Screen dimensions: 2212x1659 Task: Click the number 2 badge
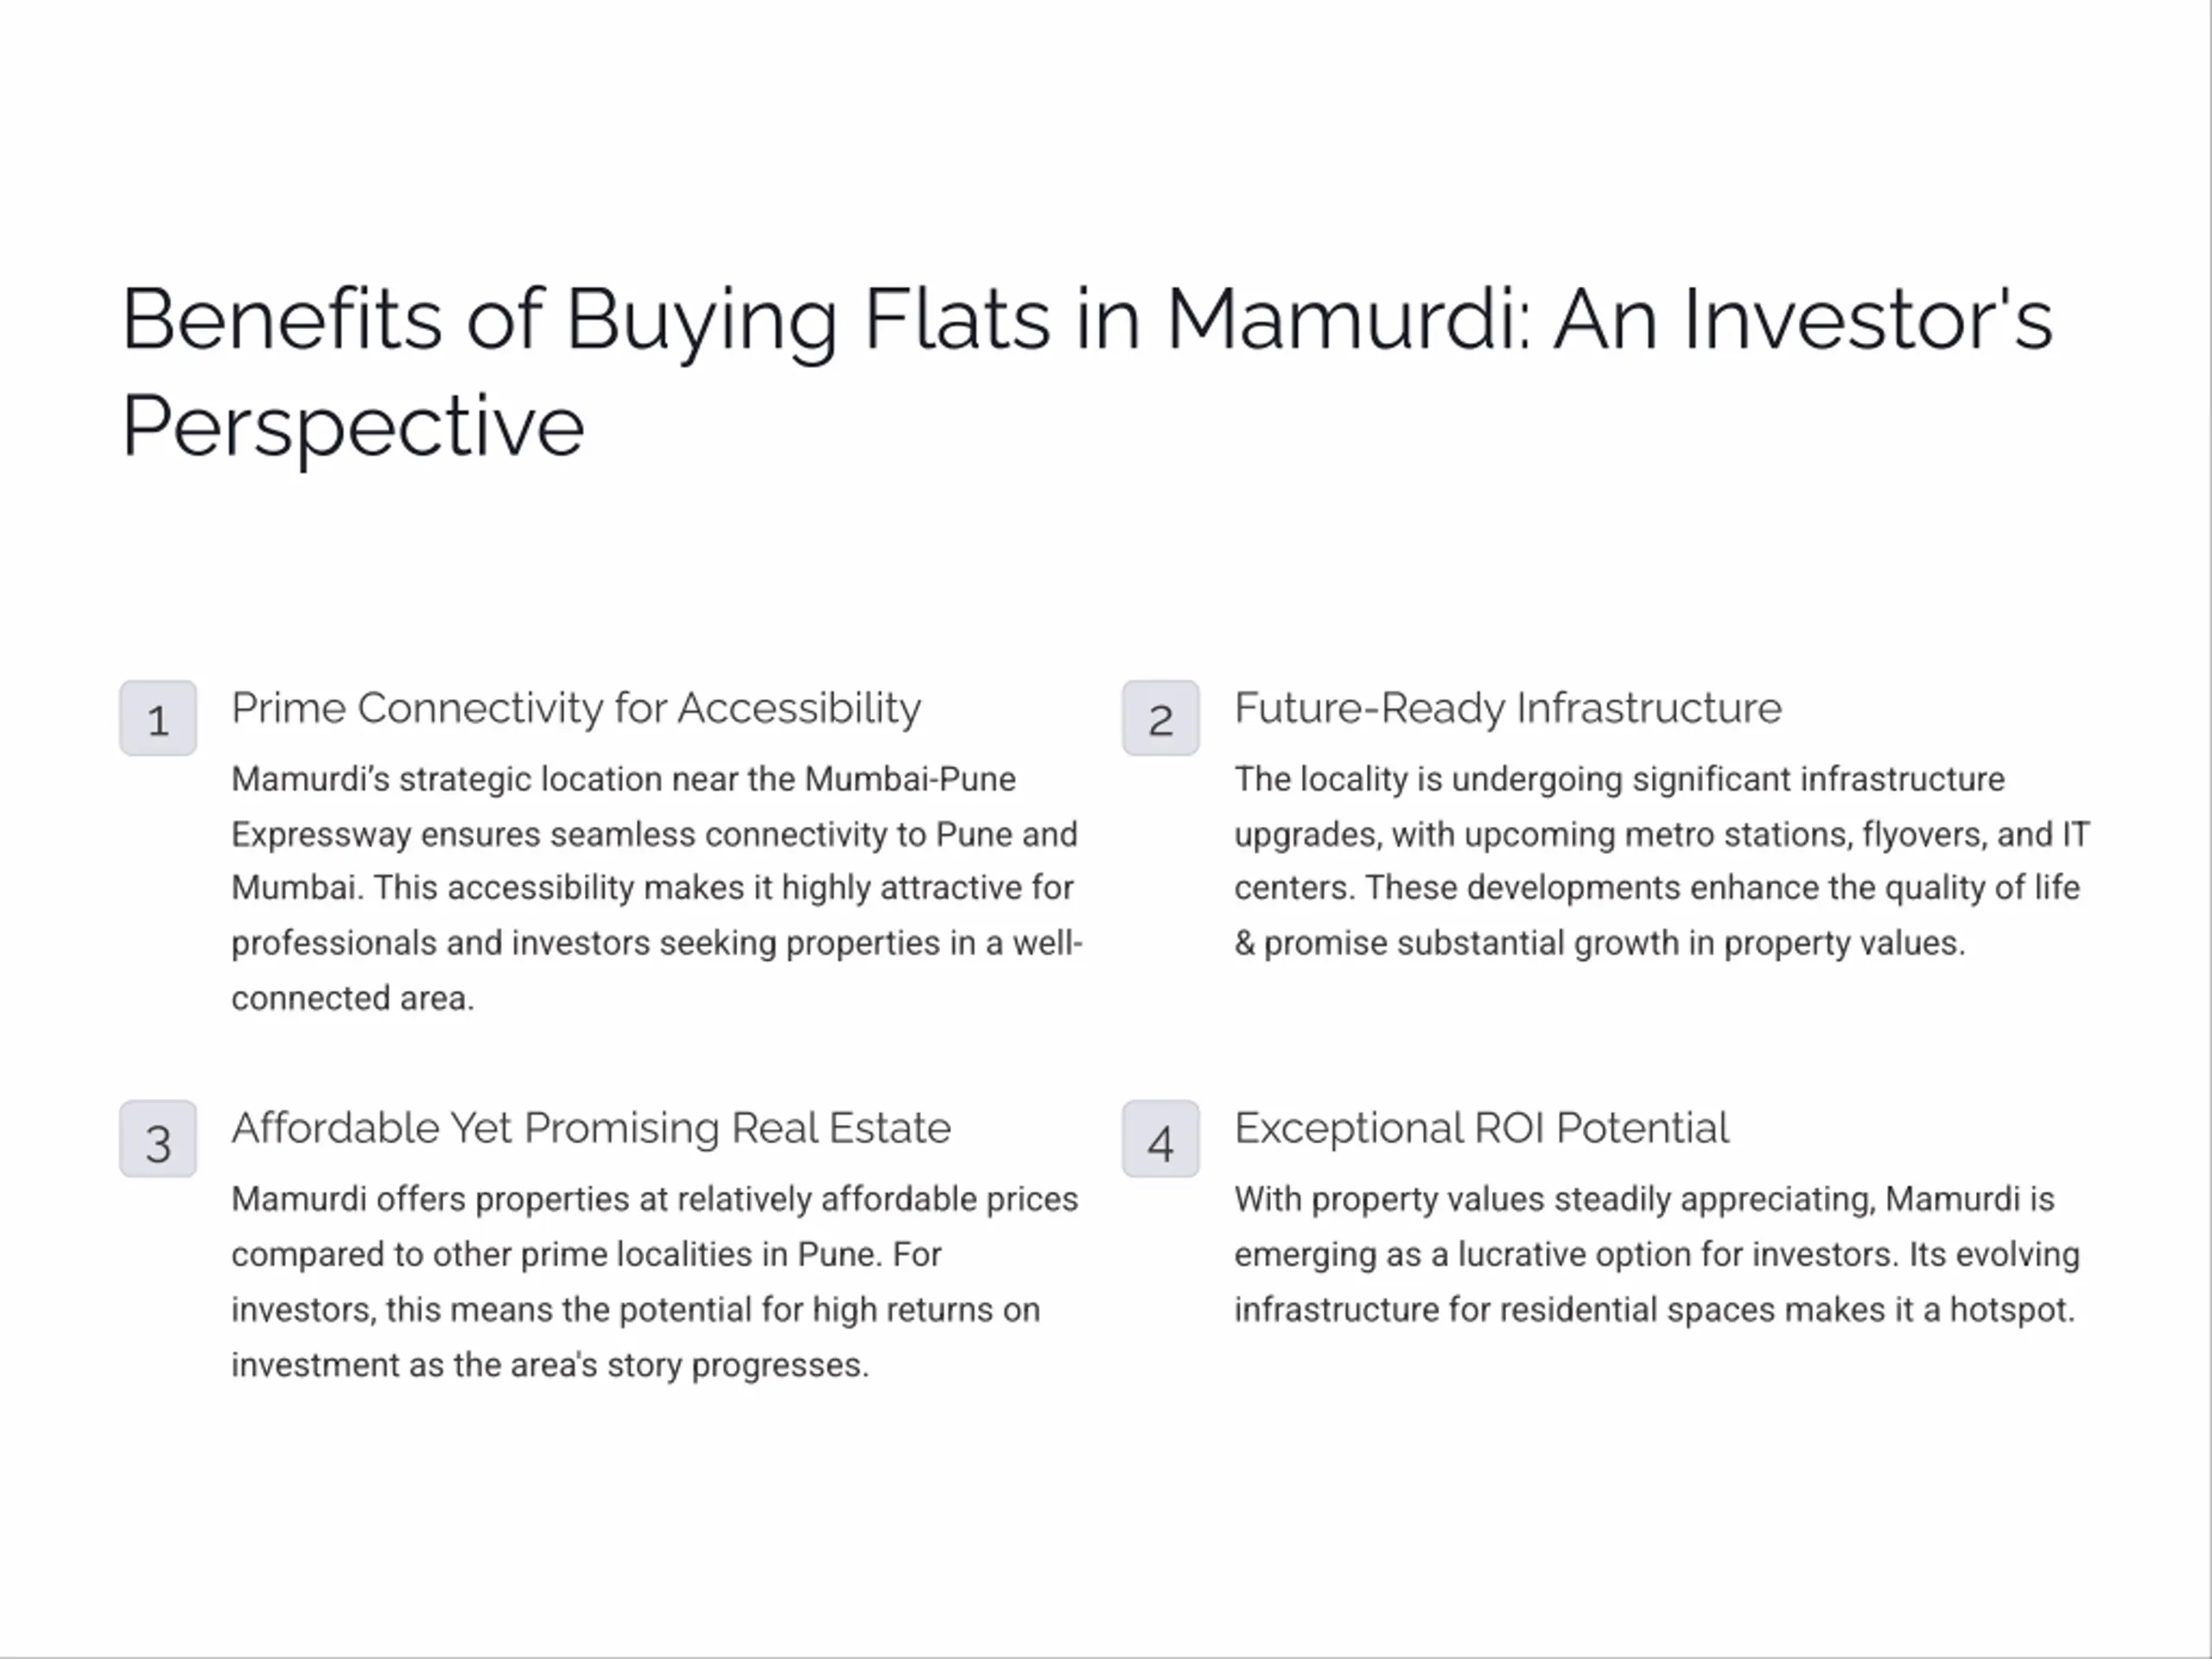click(1160, 718)
